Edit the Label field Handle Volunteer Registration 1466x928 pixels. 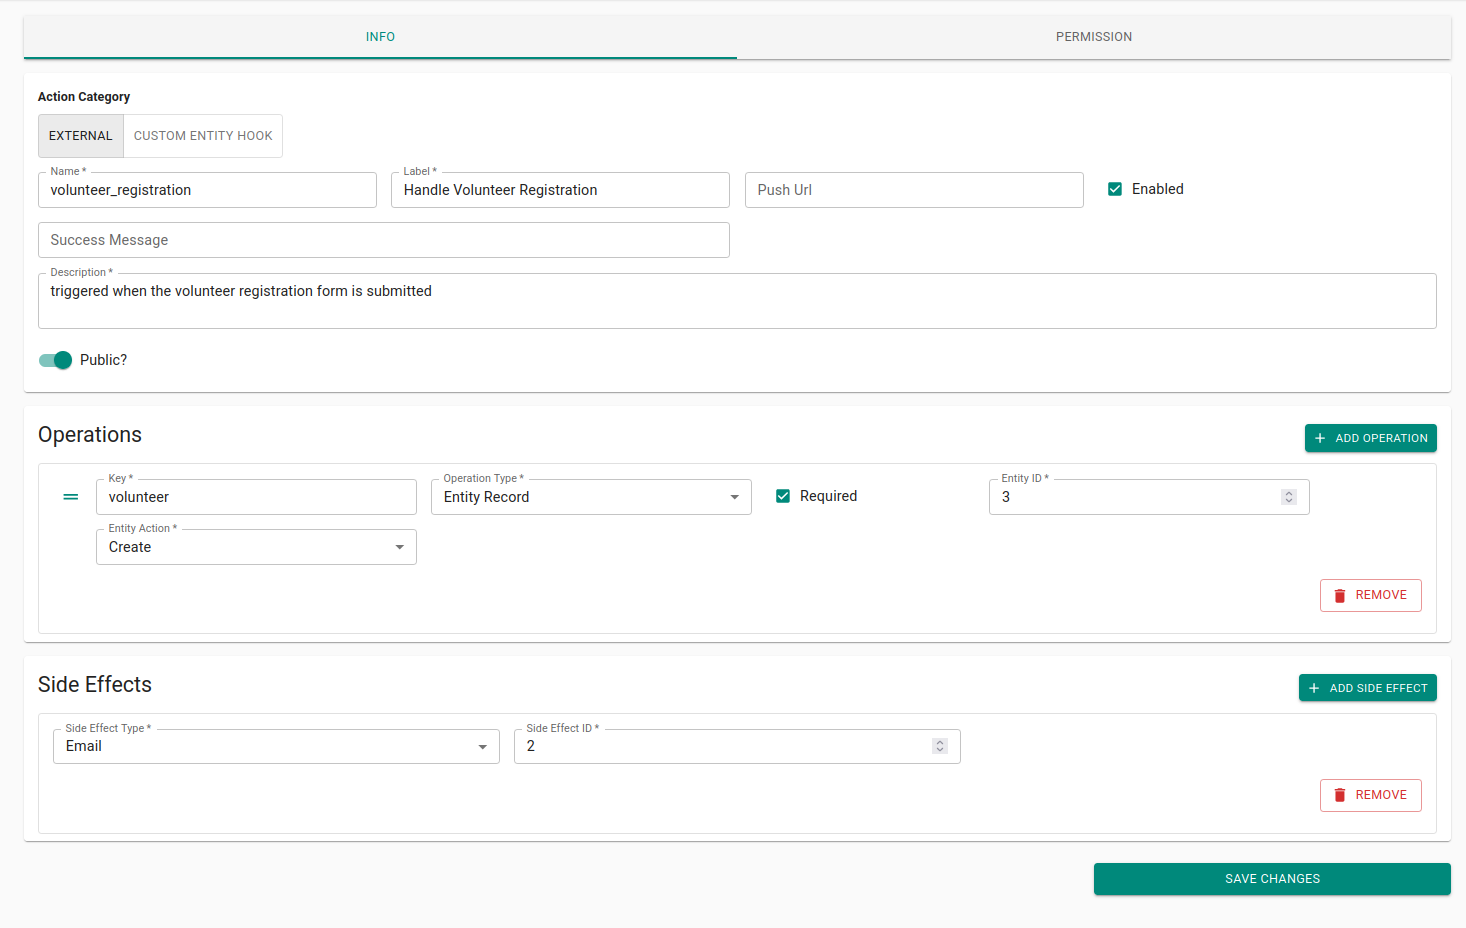(560, 190)
